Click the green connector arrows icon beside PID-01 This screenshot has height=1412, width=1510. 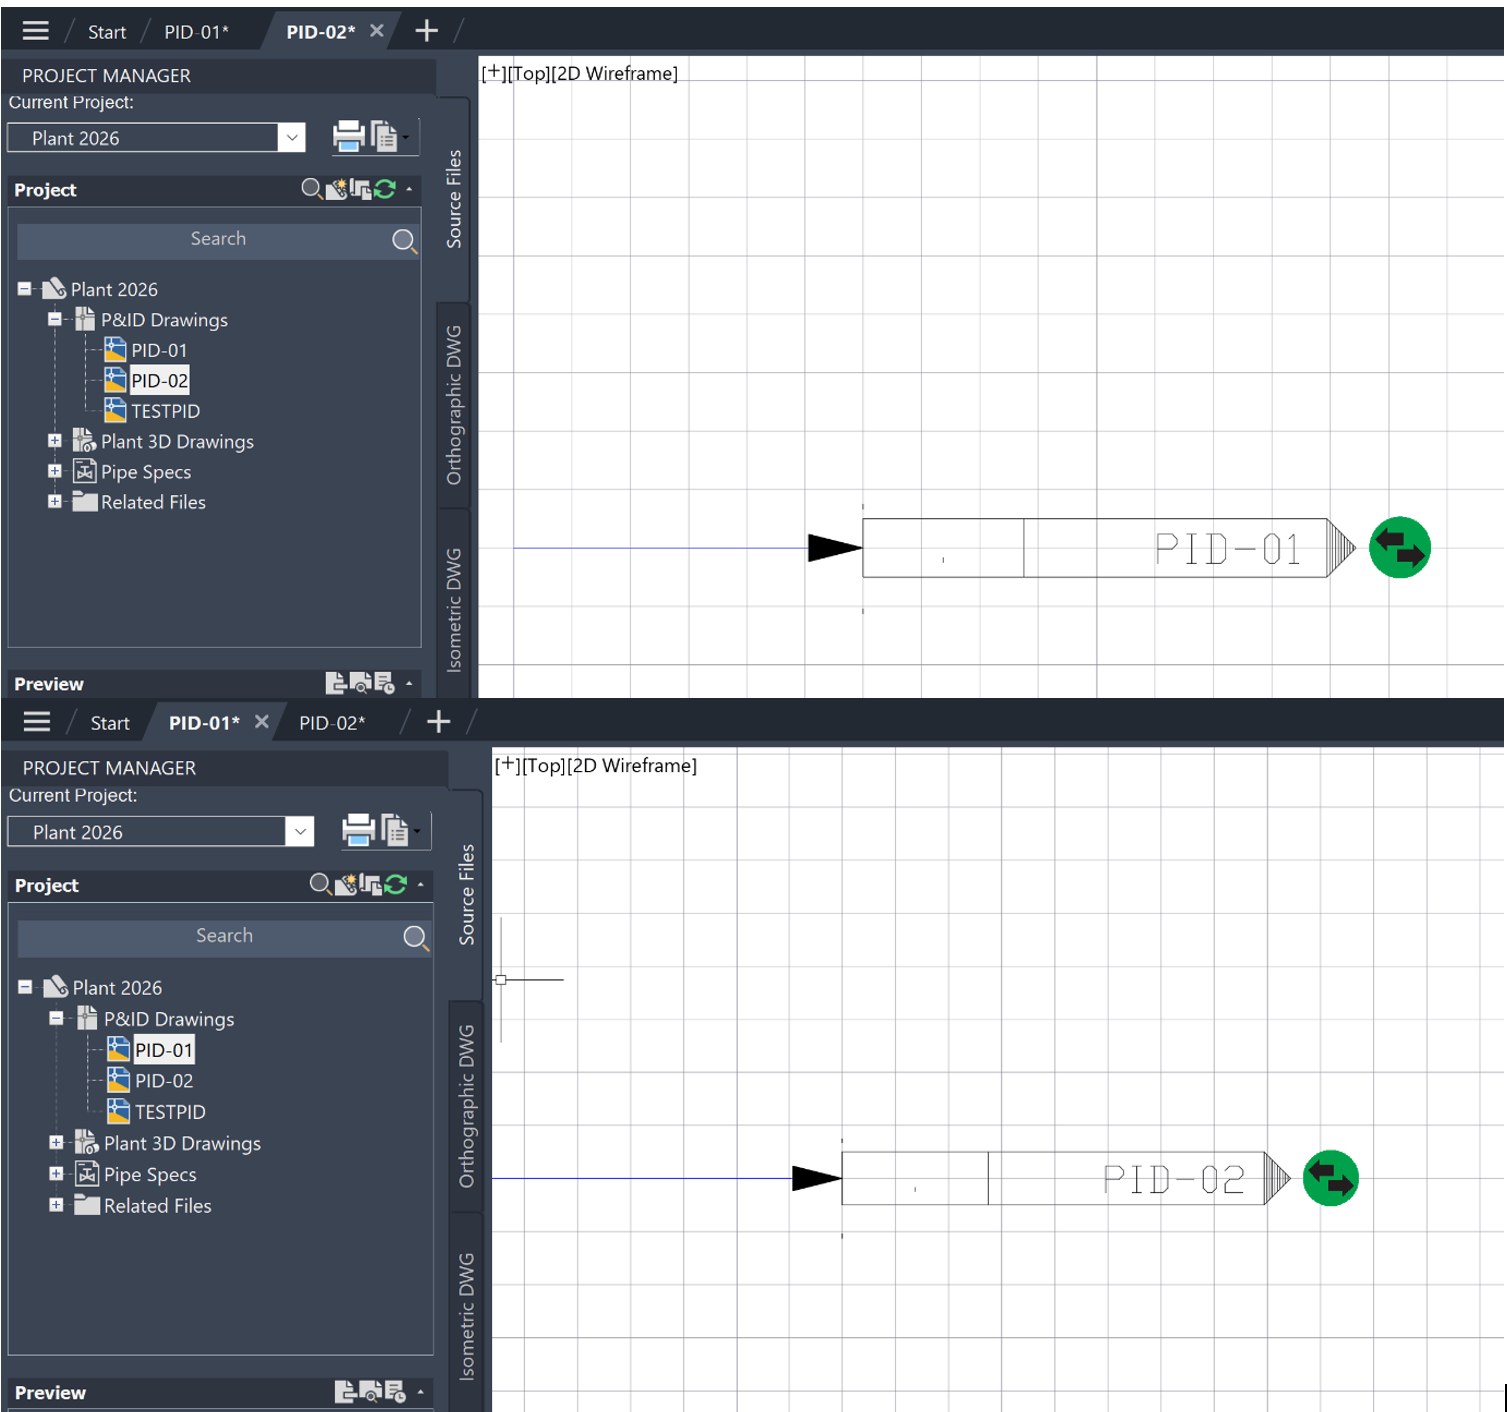click(1399, 547)
